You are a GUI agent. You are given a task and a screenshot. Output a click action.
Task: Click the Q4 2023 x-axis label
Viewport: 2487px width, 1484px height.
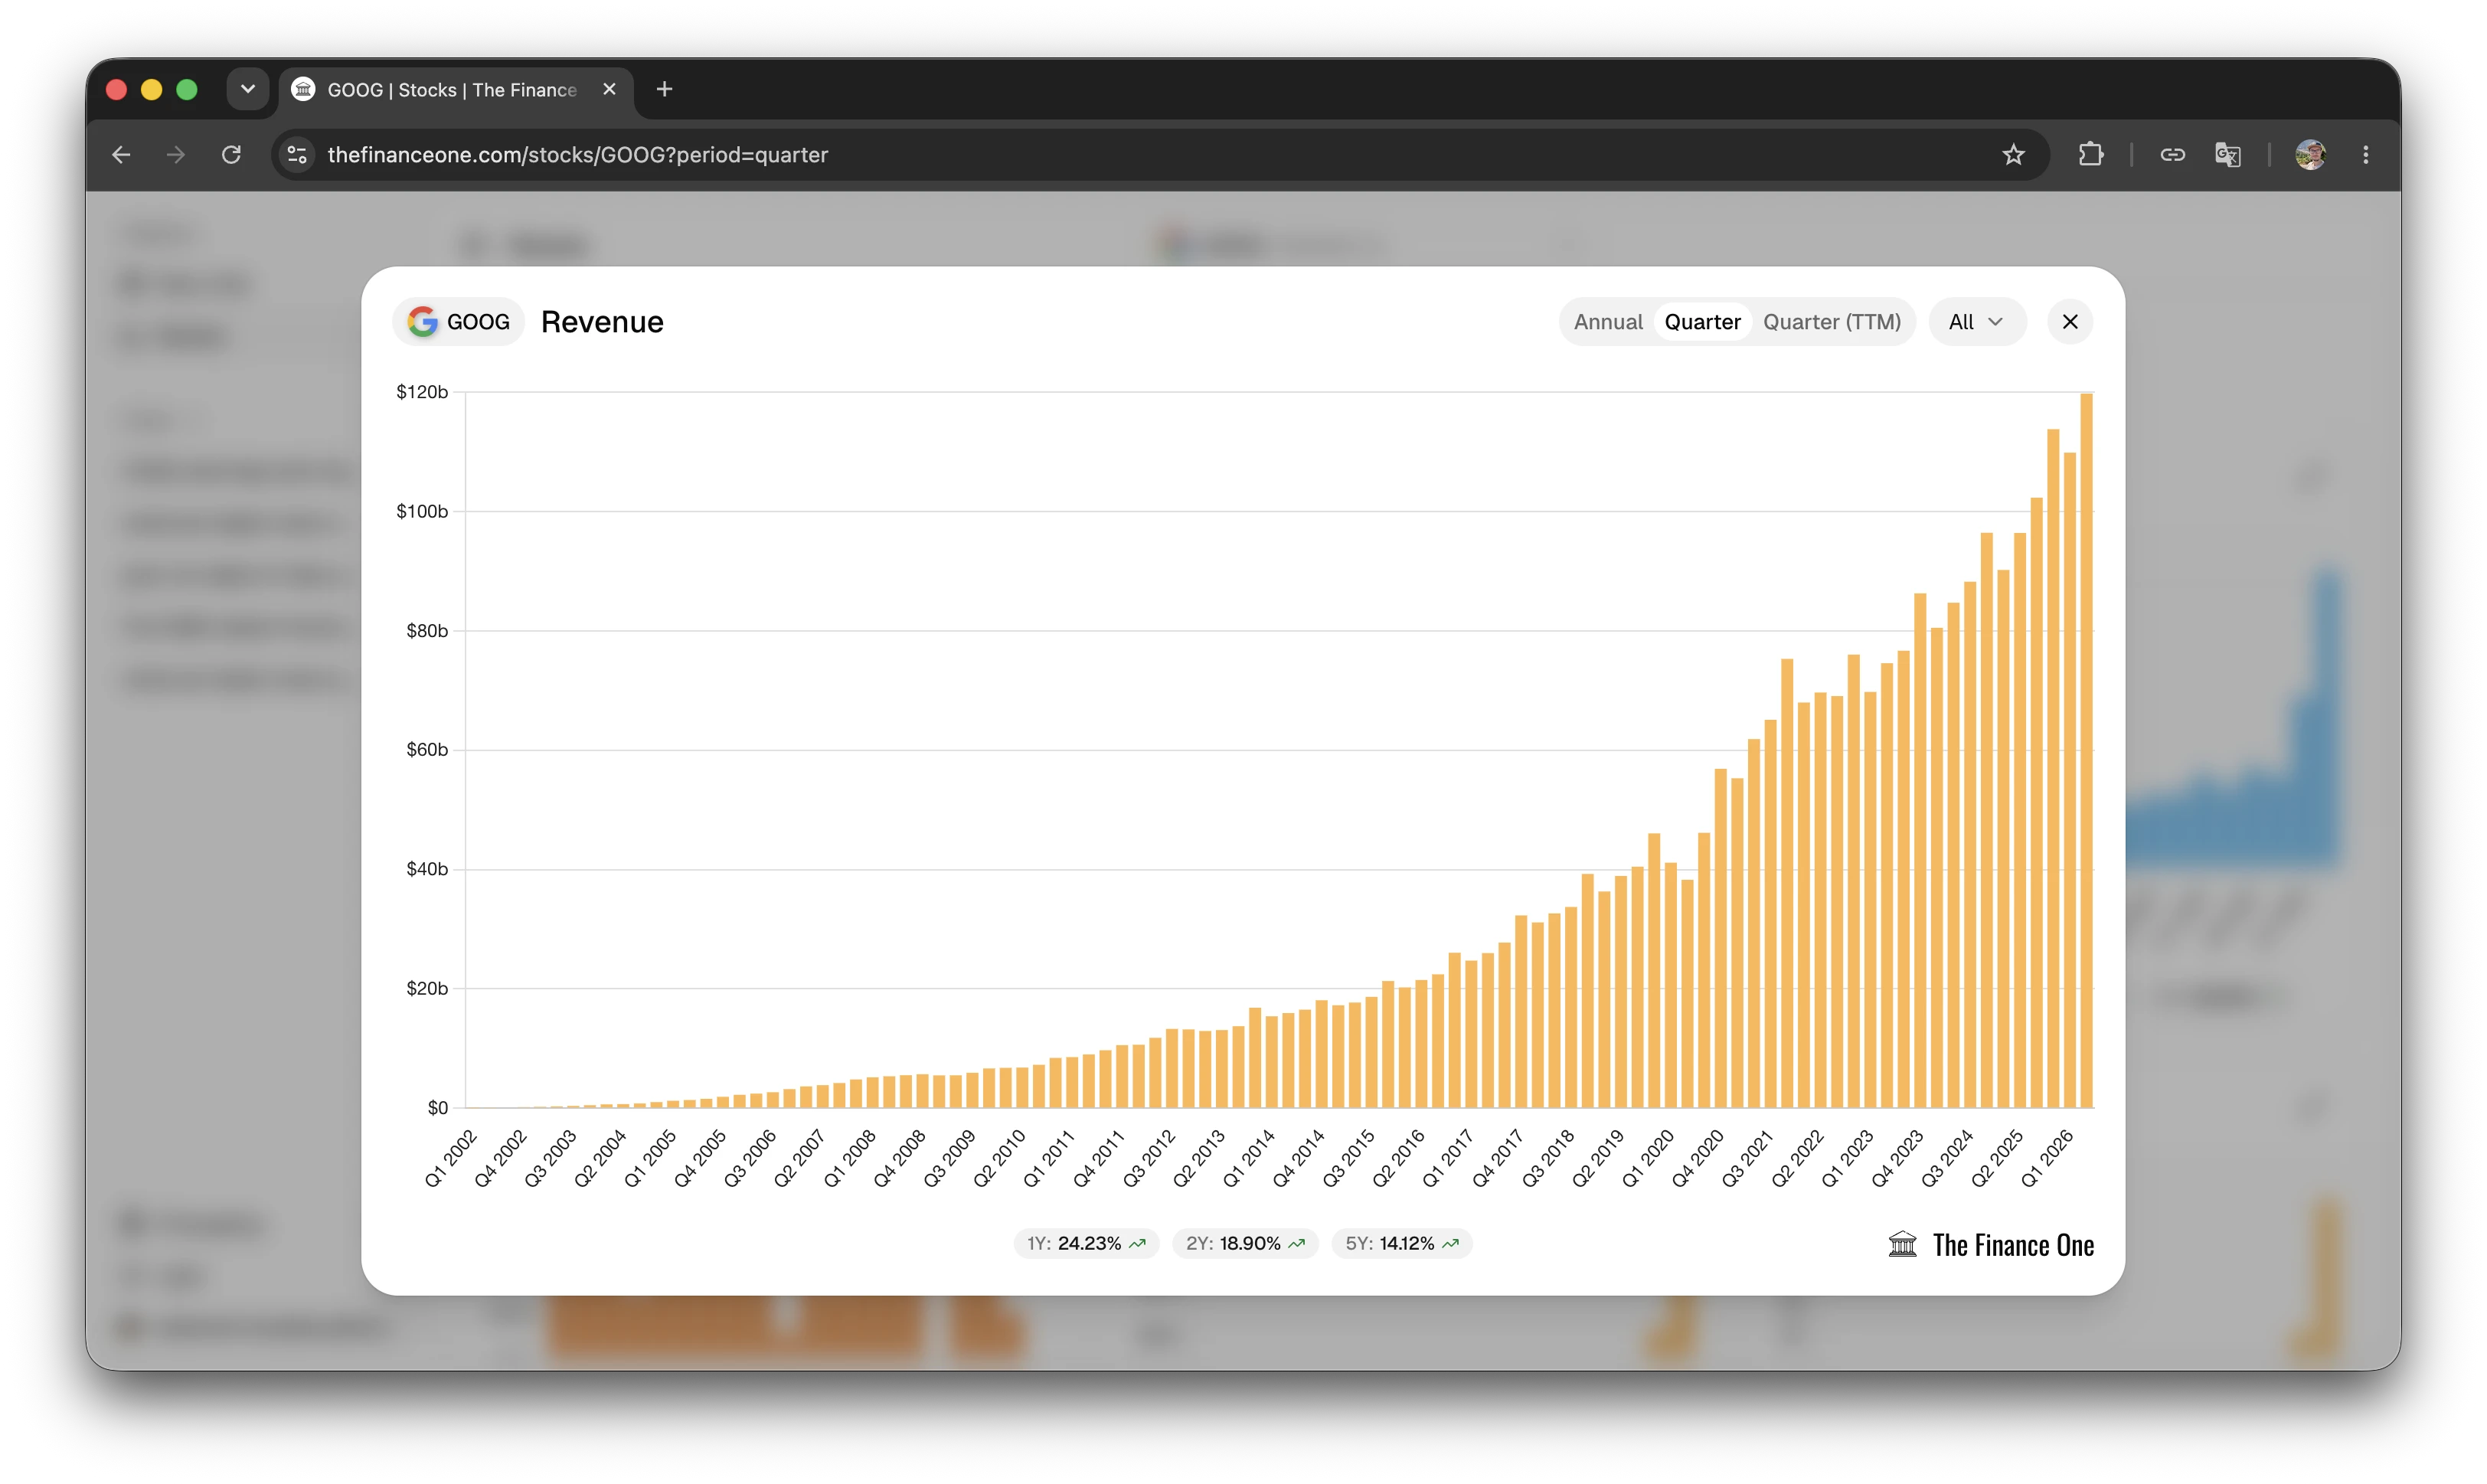tap(1897, 1159)
